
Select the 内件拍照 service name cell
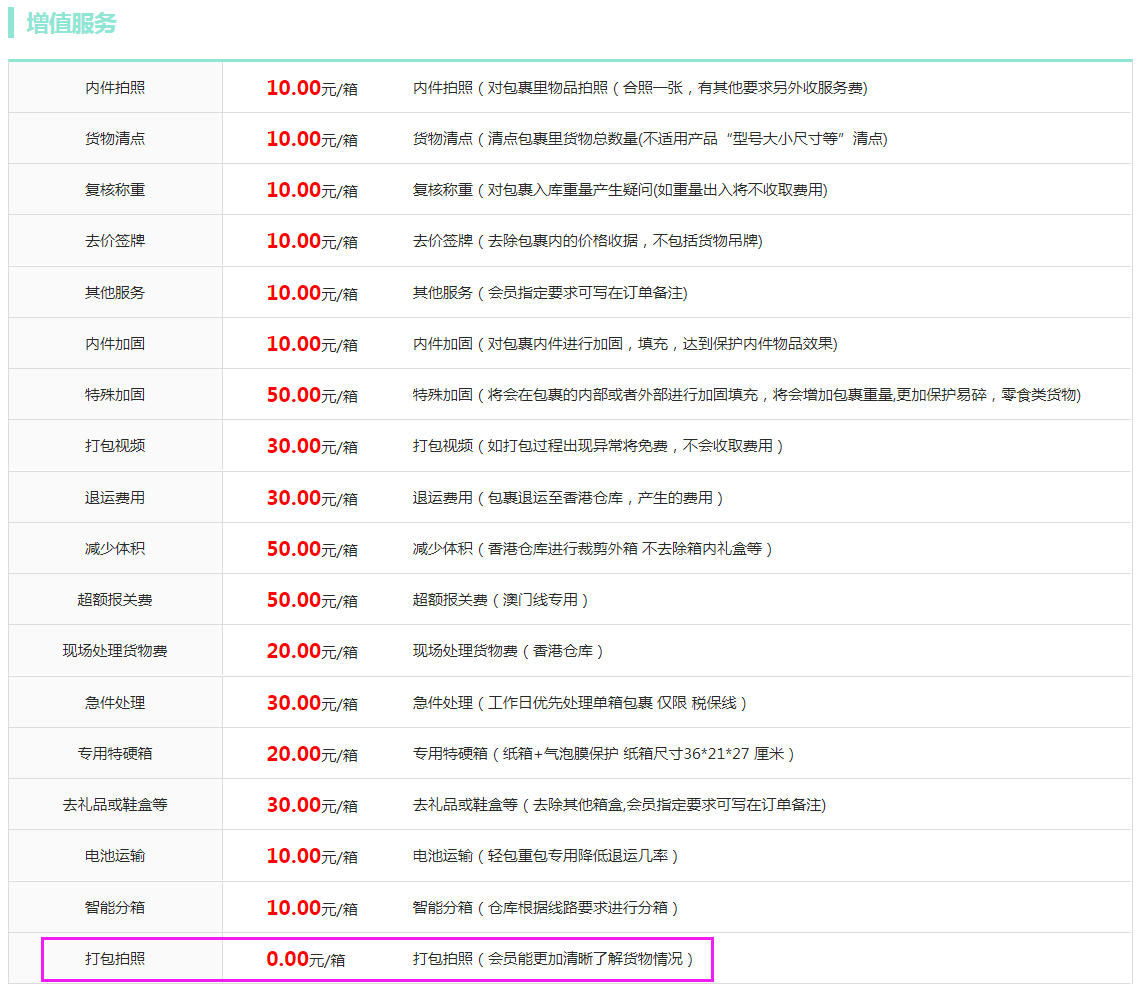115,88
